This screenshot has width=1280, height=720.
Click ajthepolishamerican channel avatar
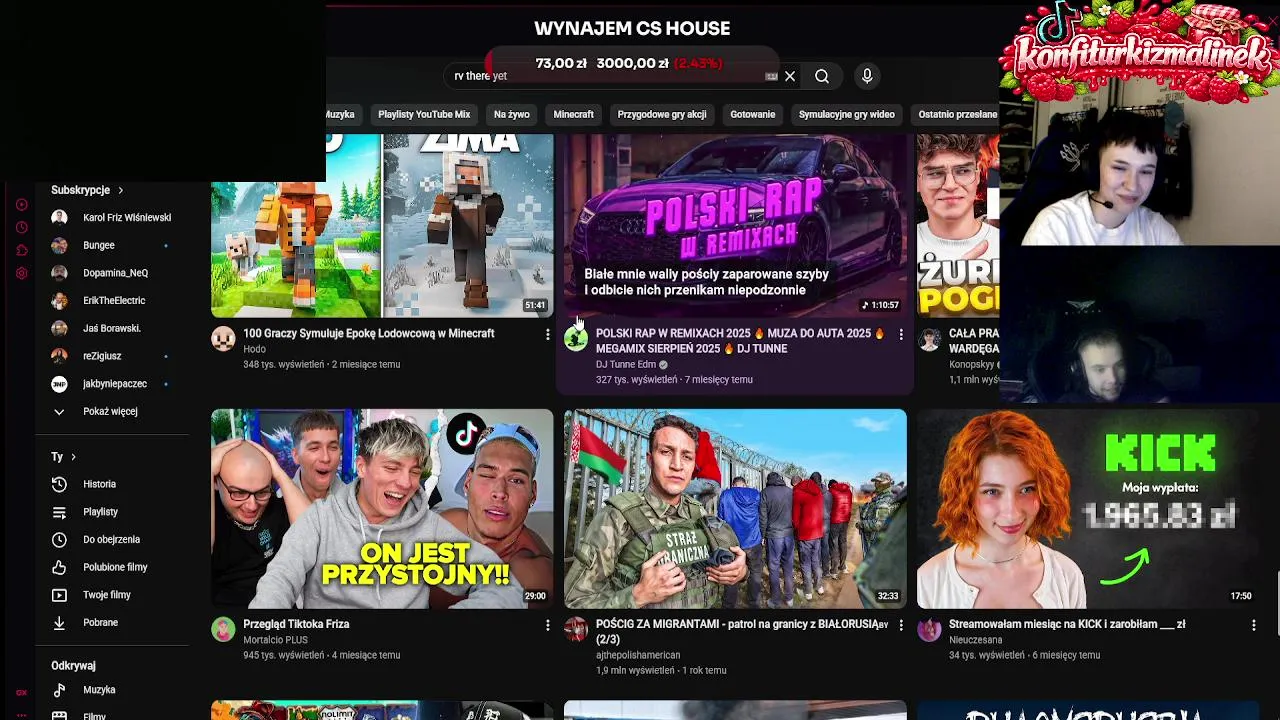pyautogui.click(x=576, y=629)
